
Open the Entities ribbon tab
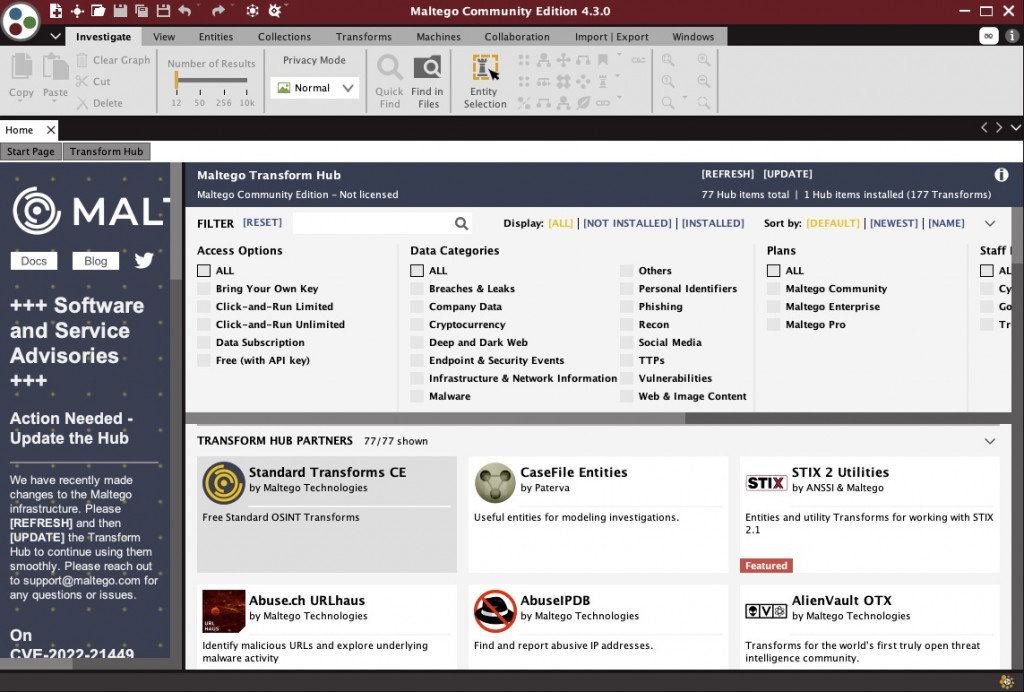[216, 37]
